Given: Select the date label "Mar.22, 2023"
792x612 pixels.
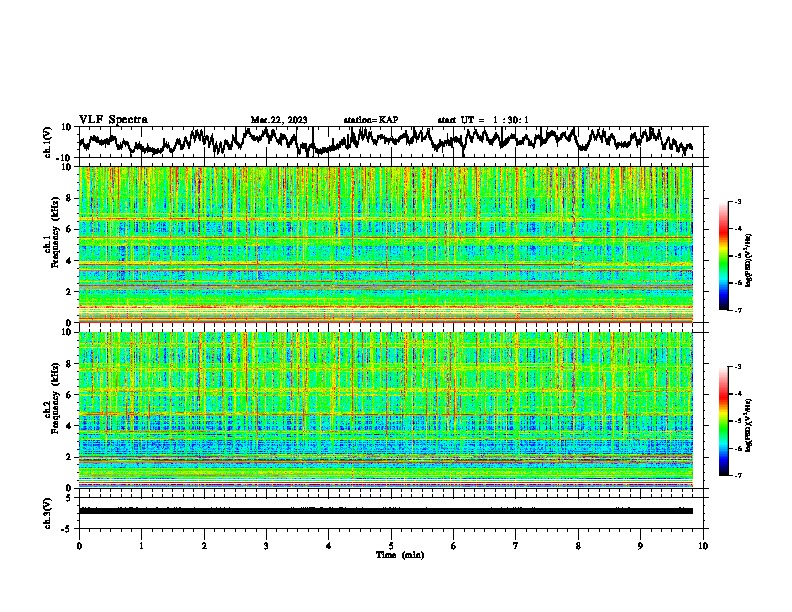Looking at the screenshot, I should 279,120.
